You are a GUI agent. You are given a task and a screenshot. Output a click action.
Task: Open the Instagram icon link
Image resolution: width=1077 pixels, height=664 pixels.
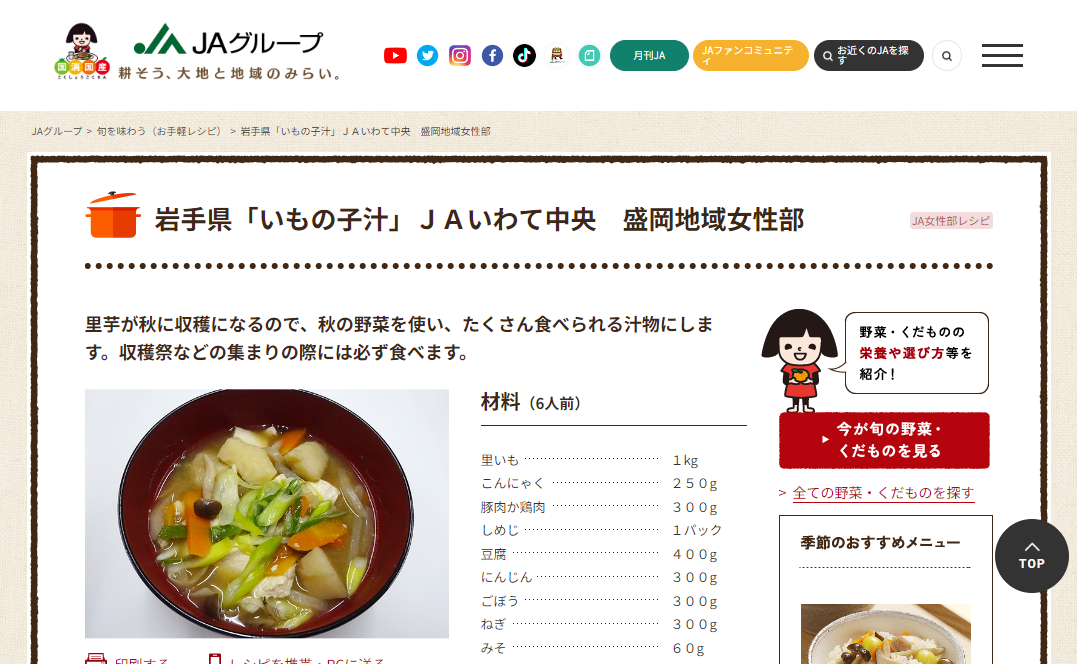click(460, 56)
